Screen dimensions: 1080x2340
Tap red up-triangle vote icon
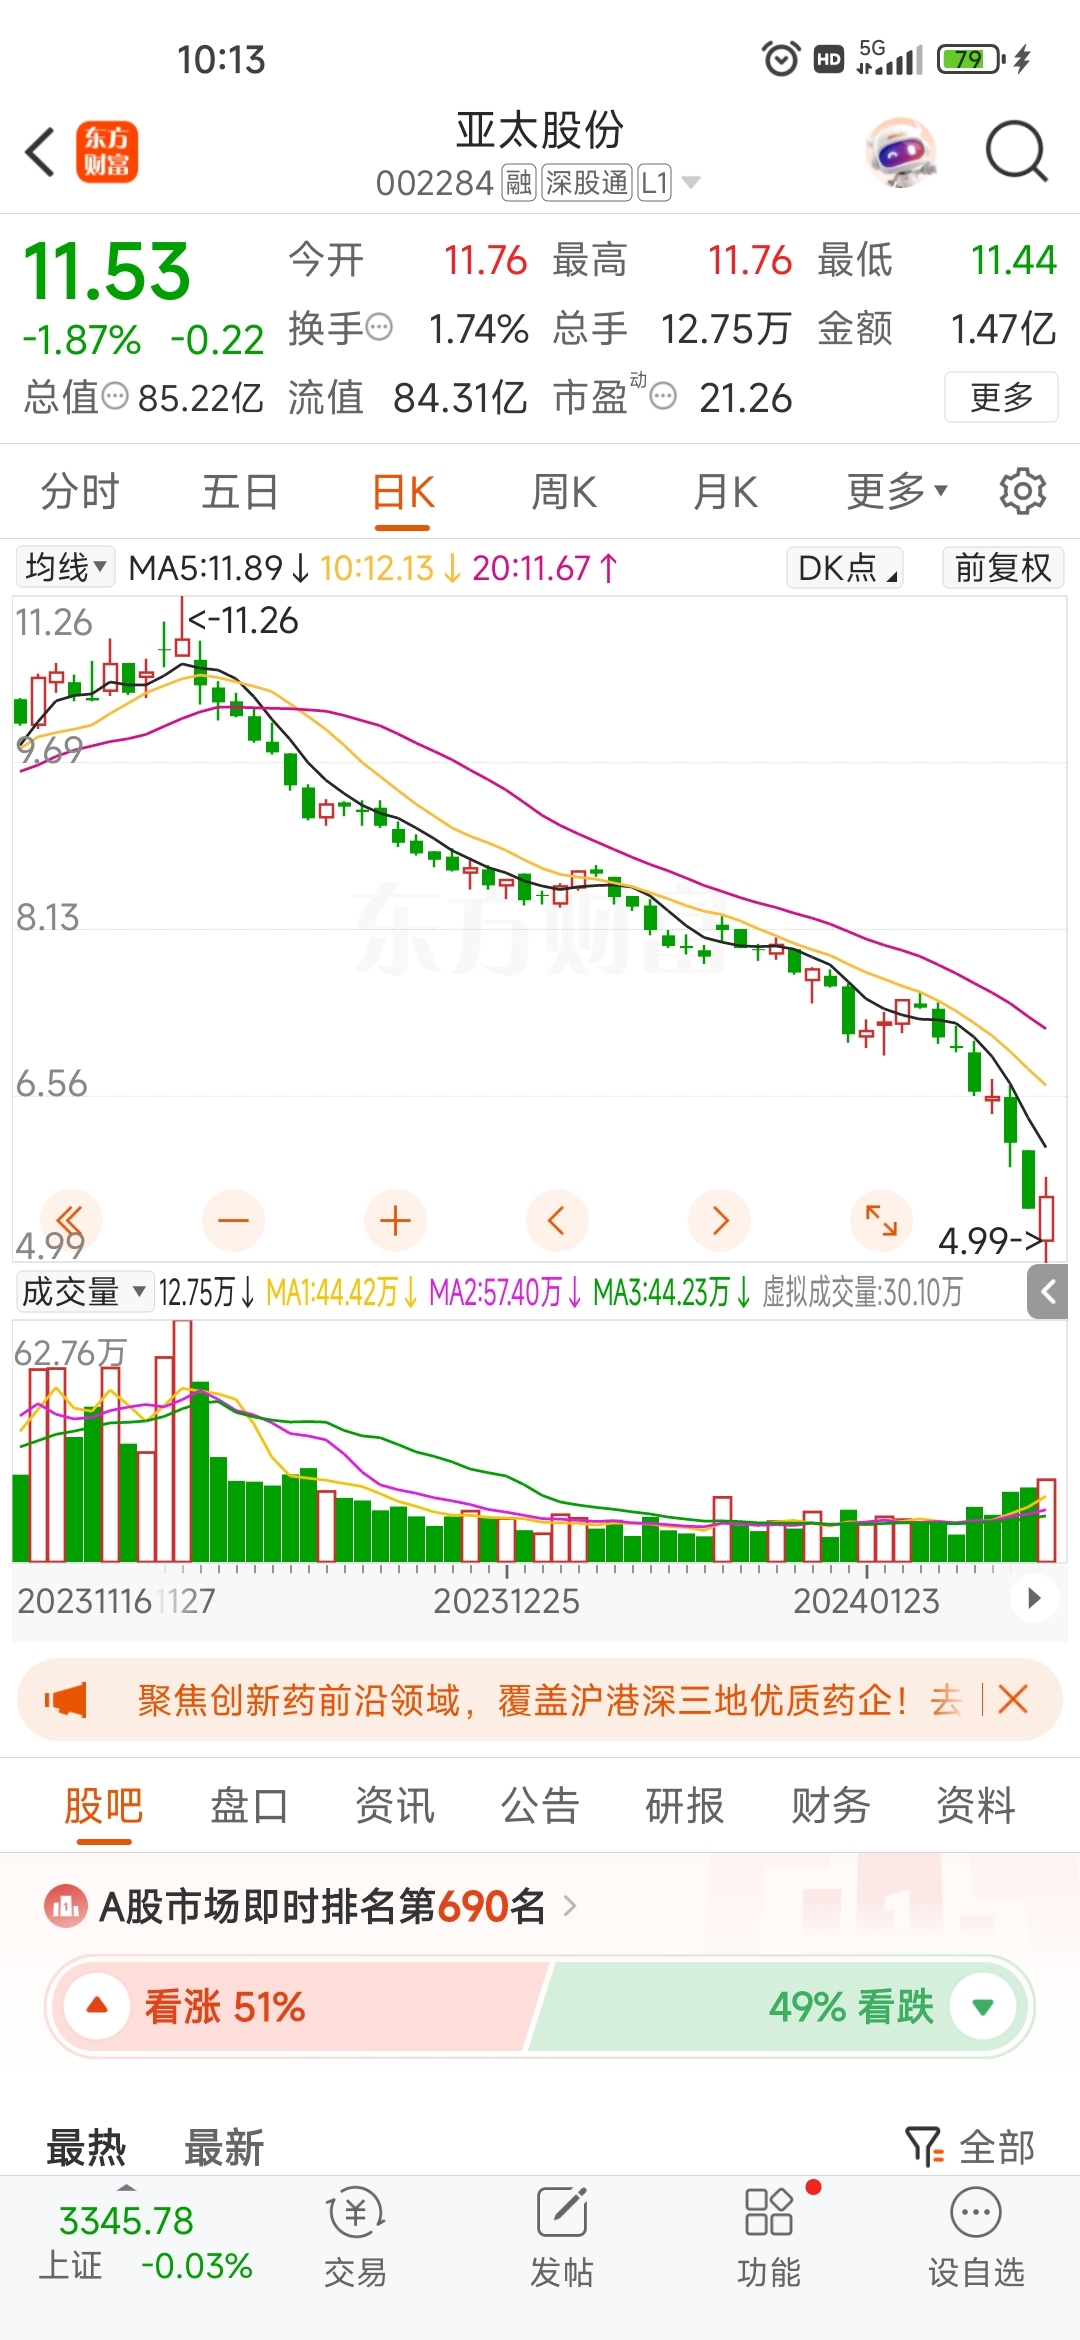[x=97, y=2006]
